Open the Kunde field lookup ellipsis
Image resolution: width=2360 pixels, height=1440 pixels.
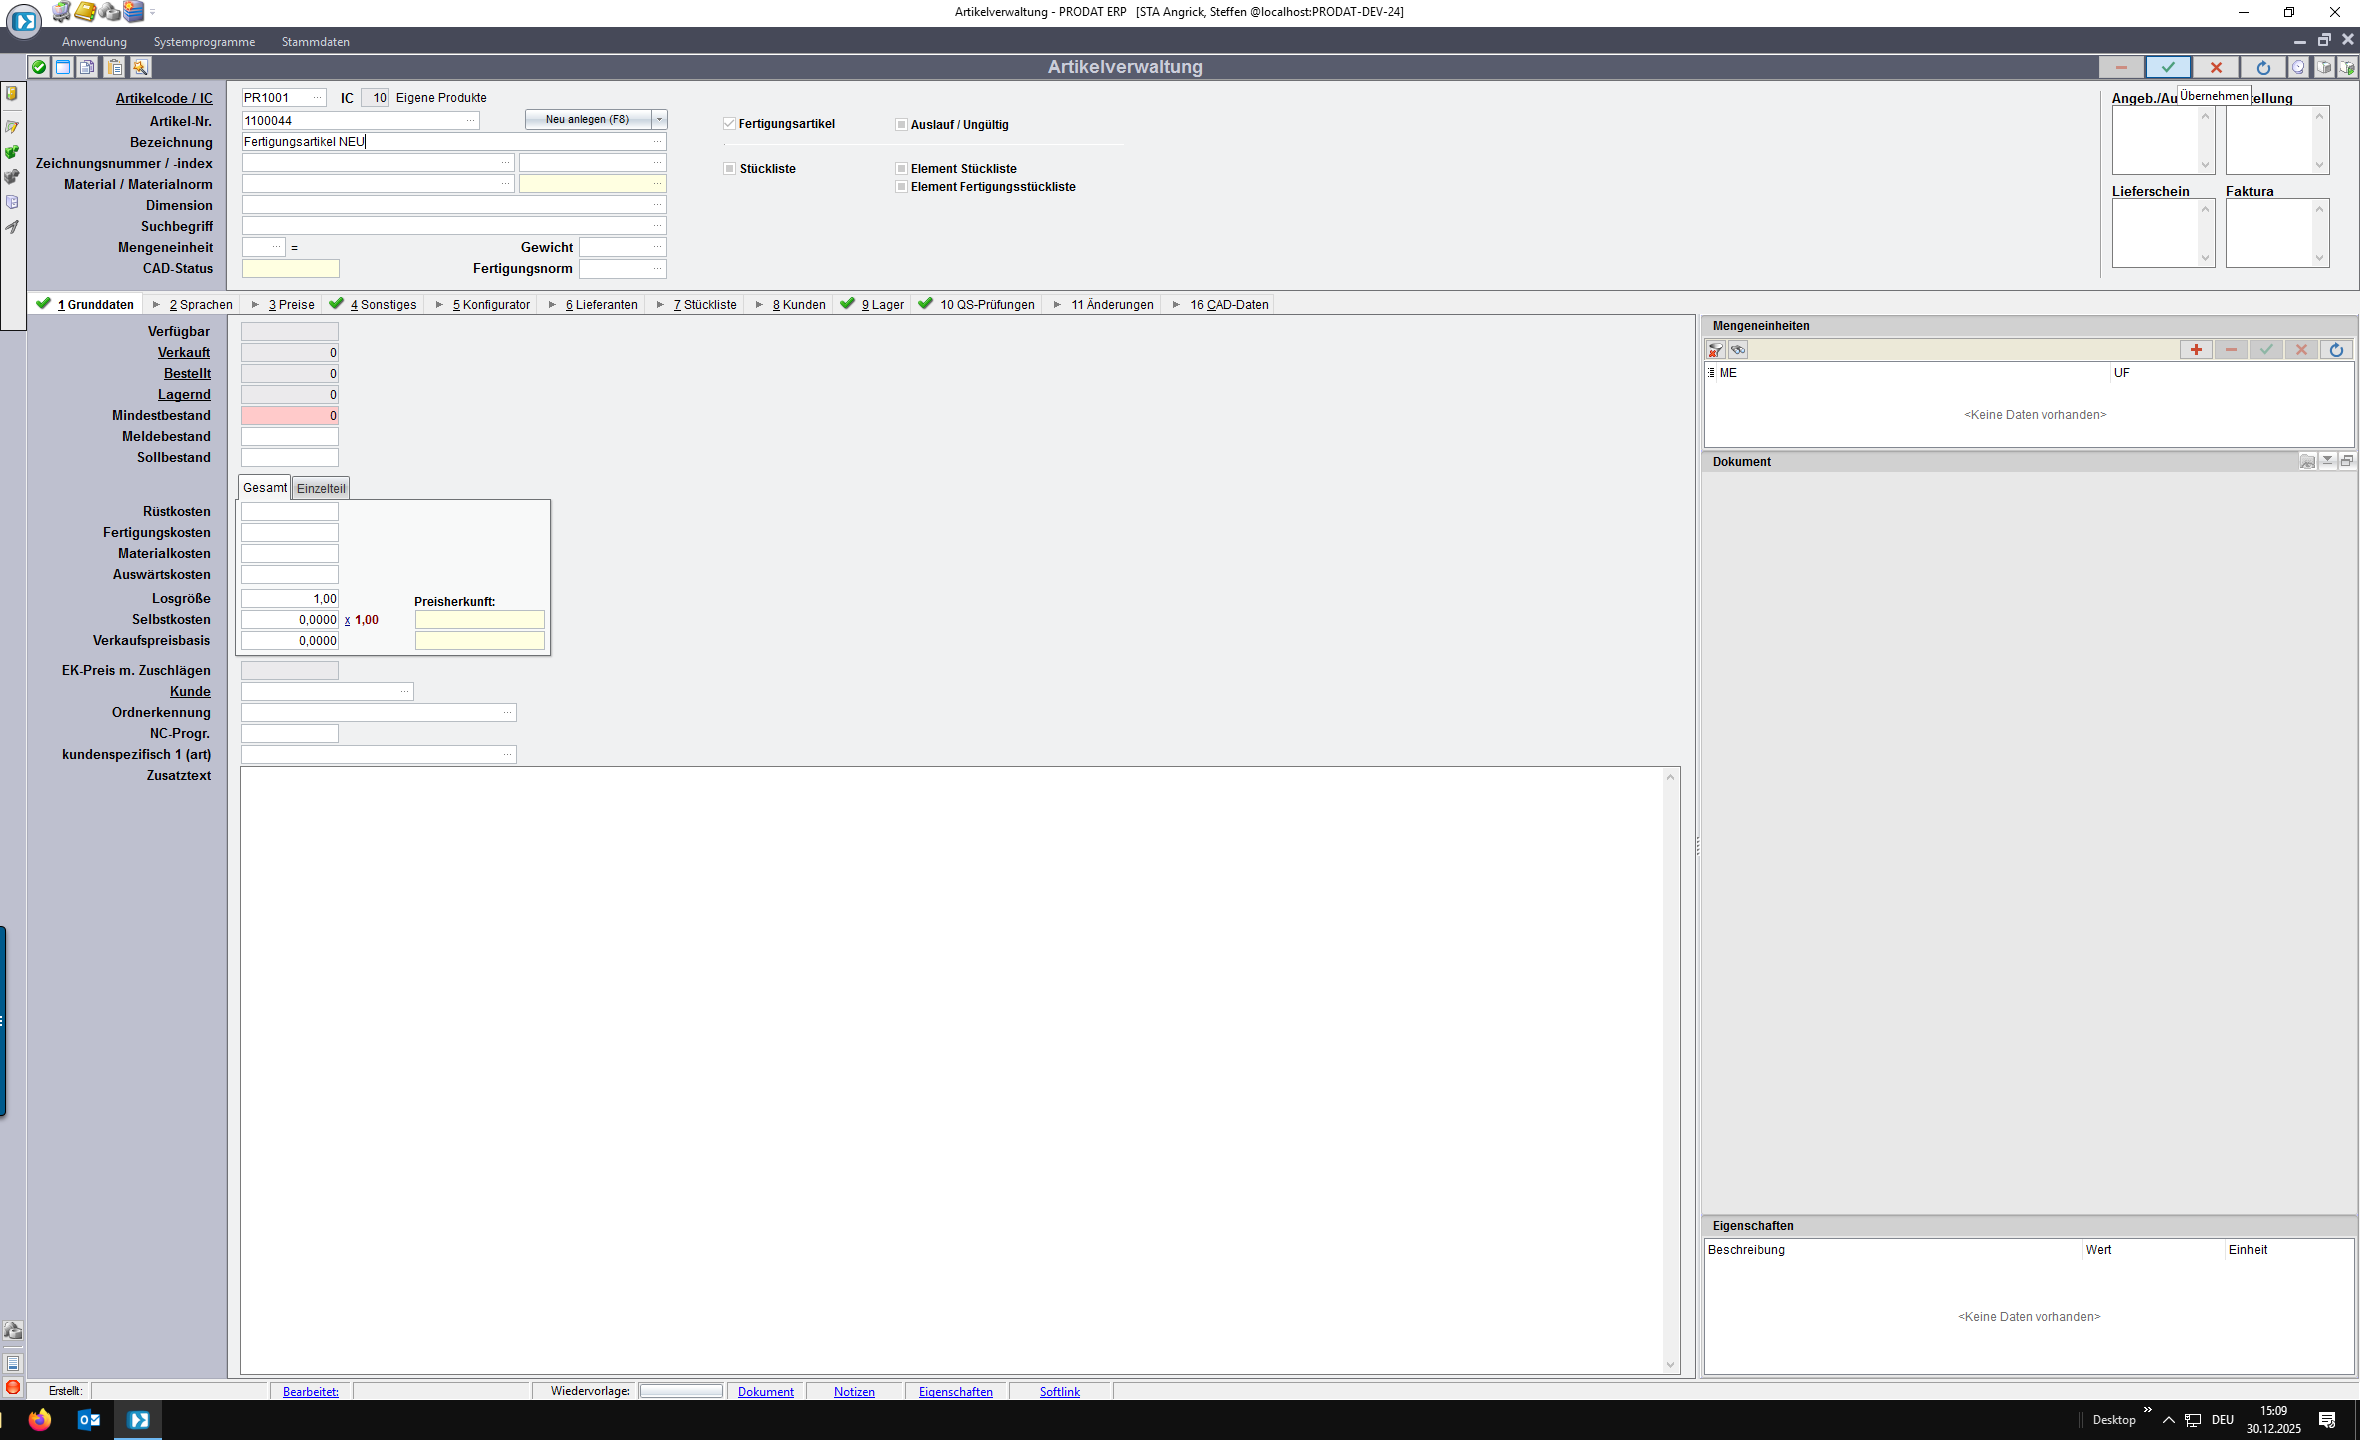click(404, 692)
